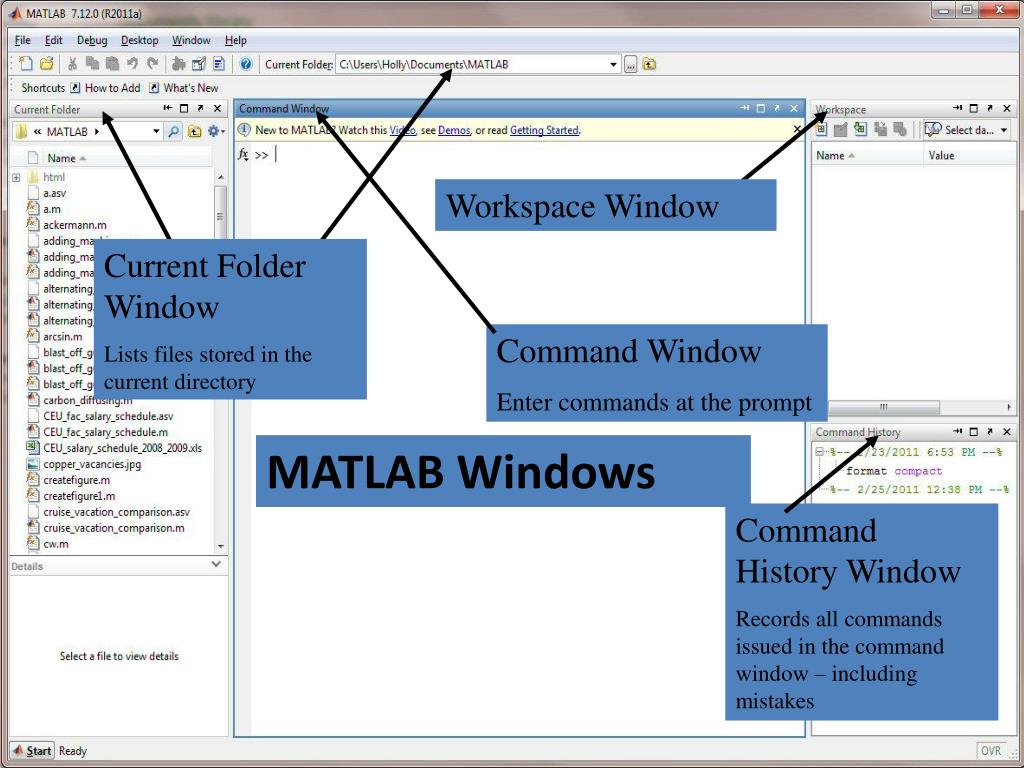Dismiss the New to MATLAB banner
This screenshot has height=768, width=1024.
pyautogui.click(x=797, y=129)
